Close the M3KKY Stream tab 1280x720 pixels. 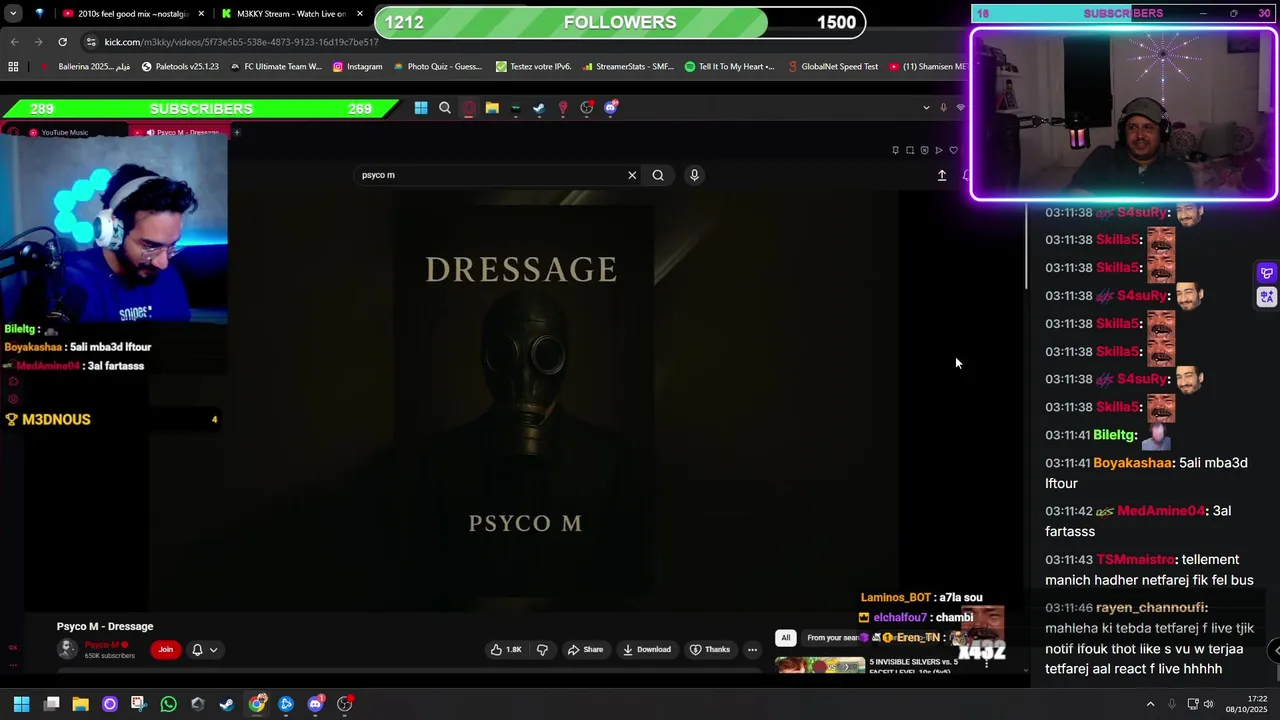click(360, 14)
